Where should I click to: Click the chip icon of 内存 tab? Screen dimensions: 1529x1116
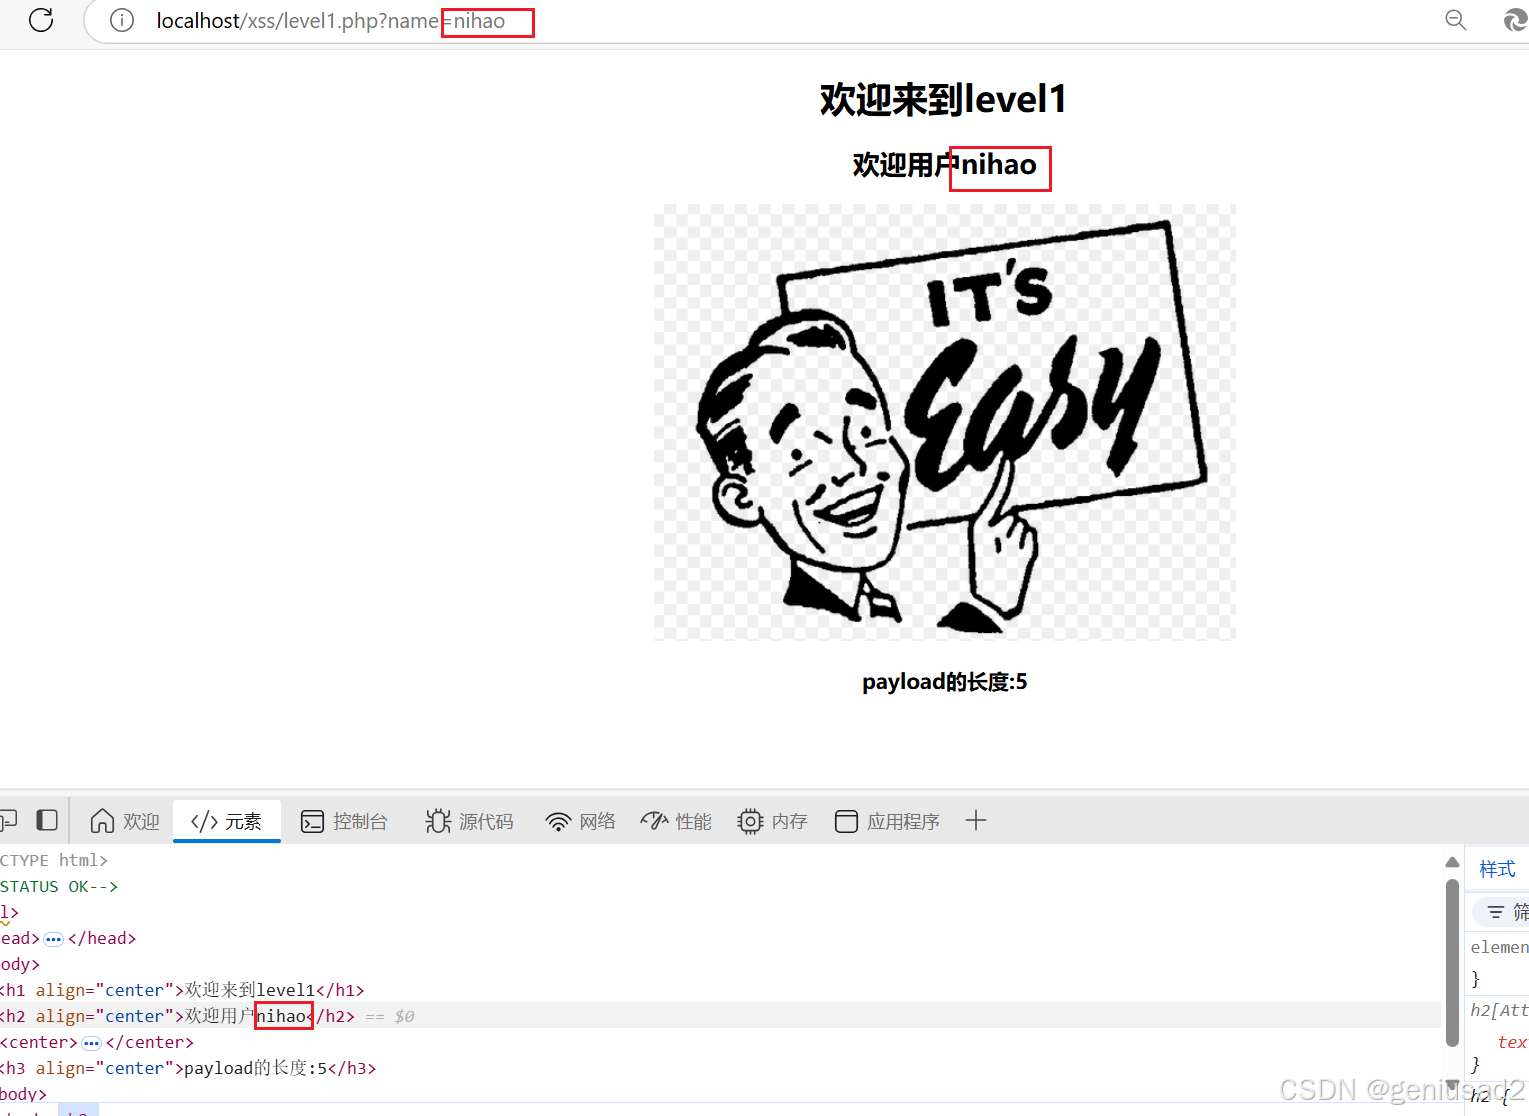[750, 821]
